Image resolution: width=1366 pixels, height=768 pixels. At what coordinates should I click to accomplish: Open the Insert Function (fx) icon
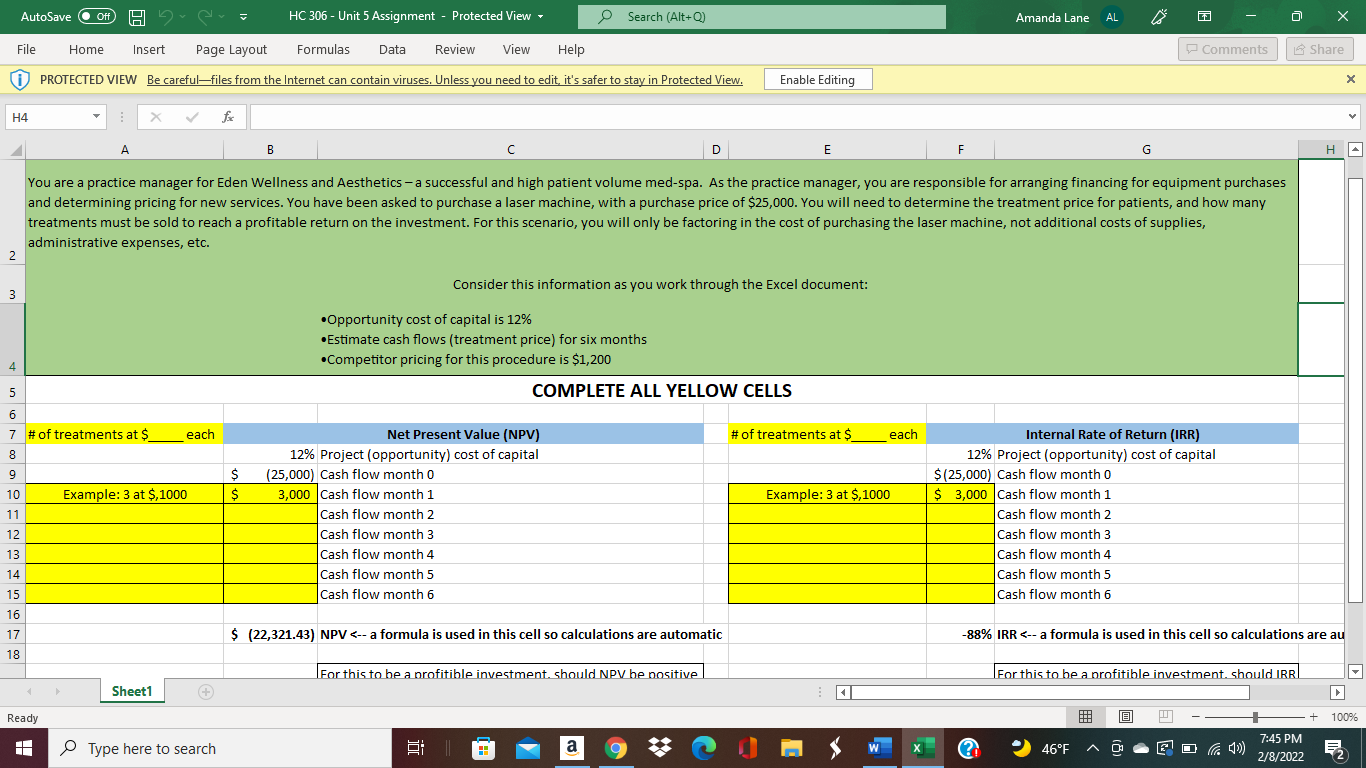228,116
